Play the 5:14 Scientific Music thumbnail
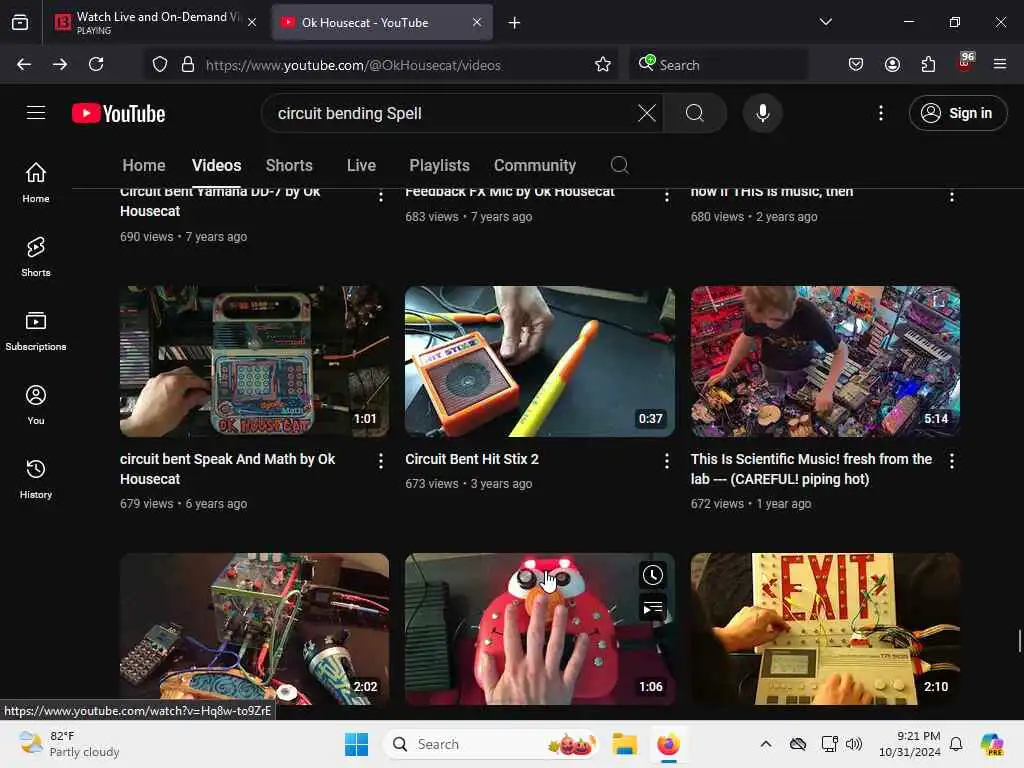Image resolution: width=1024 pixels, height=768 pixels. pos(825,361)
